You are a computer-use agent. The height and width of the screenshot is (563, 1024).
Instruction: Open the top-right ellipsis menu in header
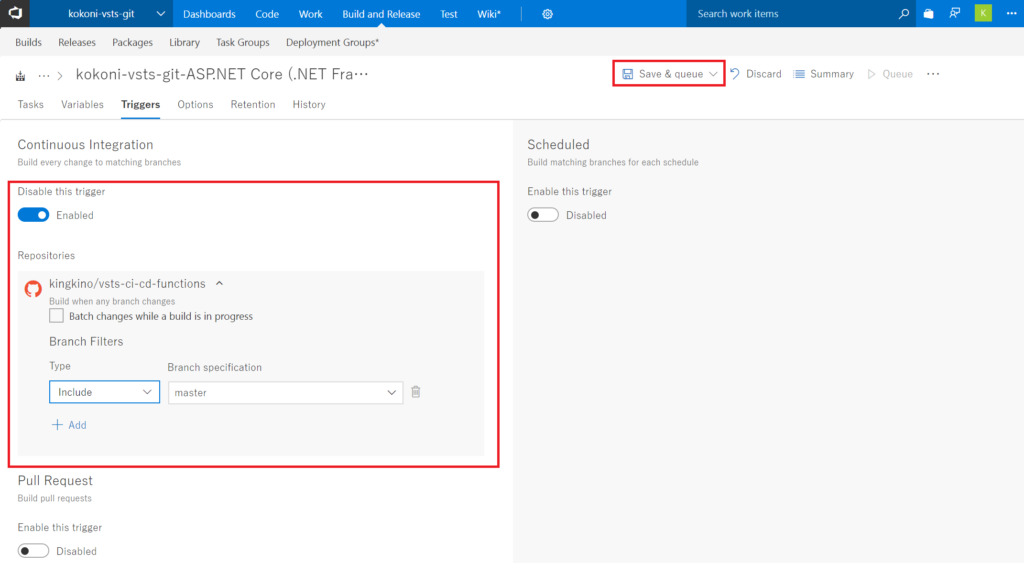pyautogui.click(x=933, y=74)
